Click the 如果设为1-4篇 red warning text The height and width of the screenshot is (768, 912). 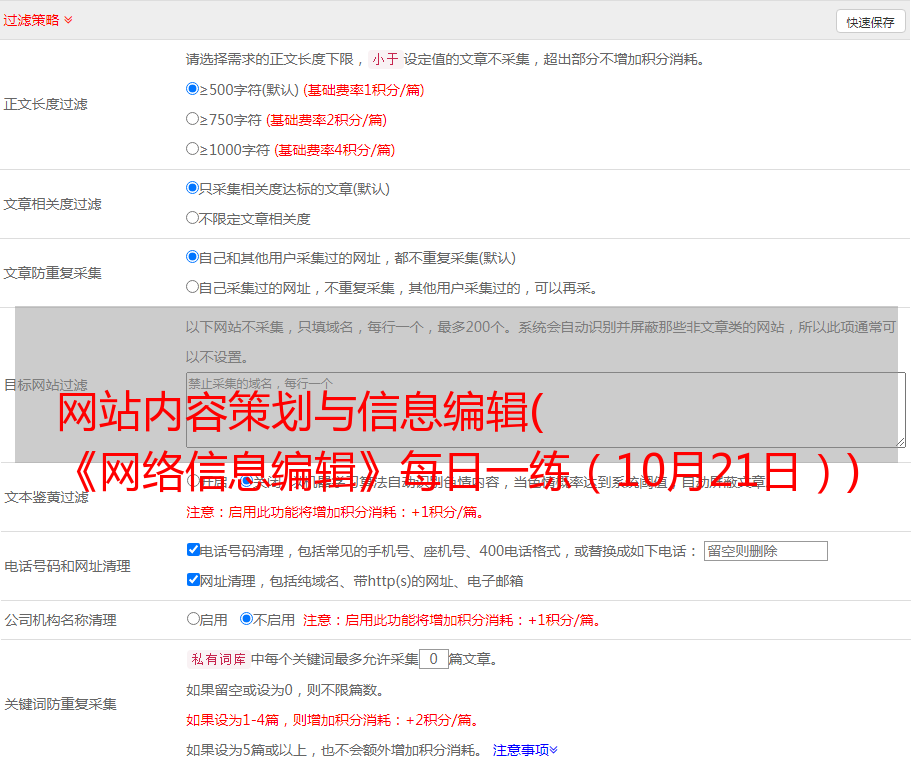pyautogui.click(x=333, y=720)
